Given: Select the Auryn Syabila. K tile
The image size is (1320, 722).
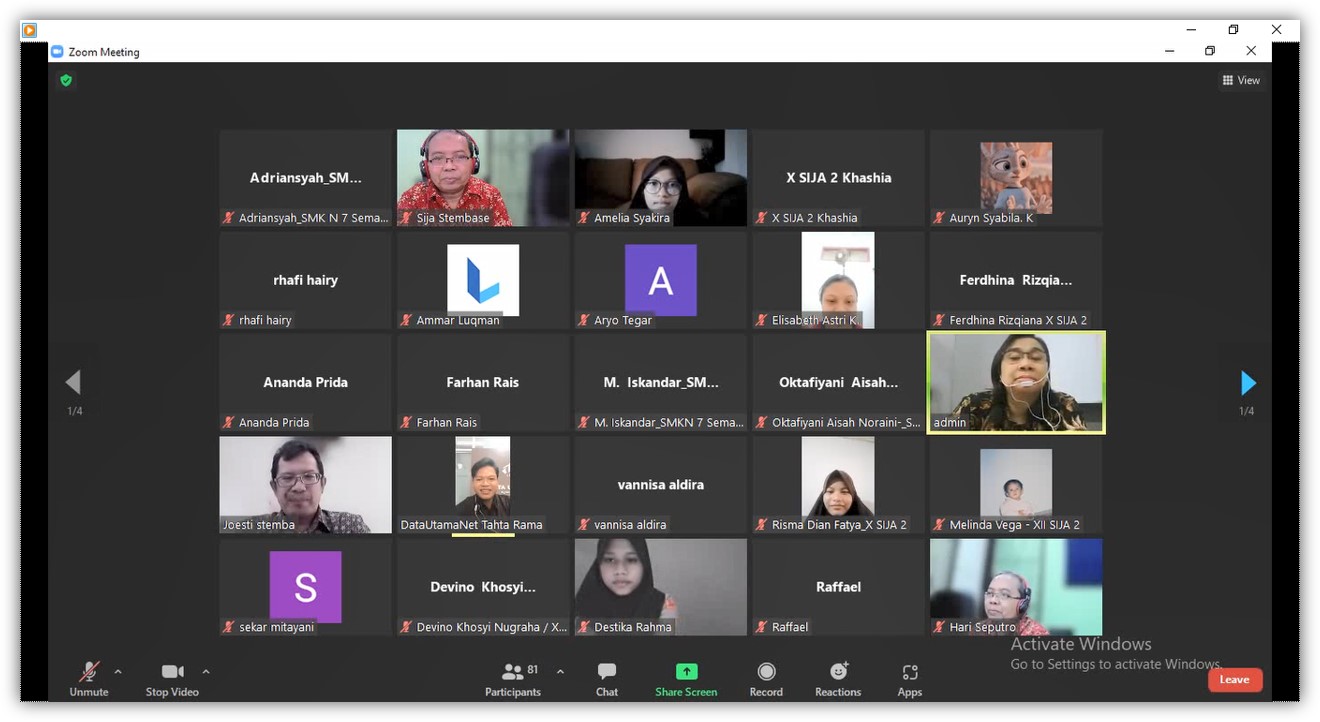Looking at the screenshot, I should (1016, 178).
